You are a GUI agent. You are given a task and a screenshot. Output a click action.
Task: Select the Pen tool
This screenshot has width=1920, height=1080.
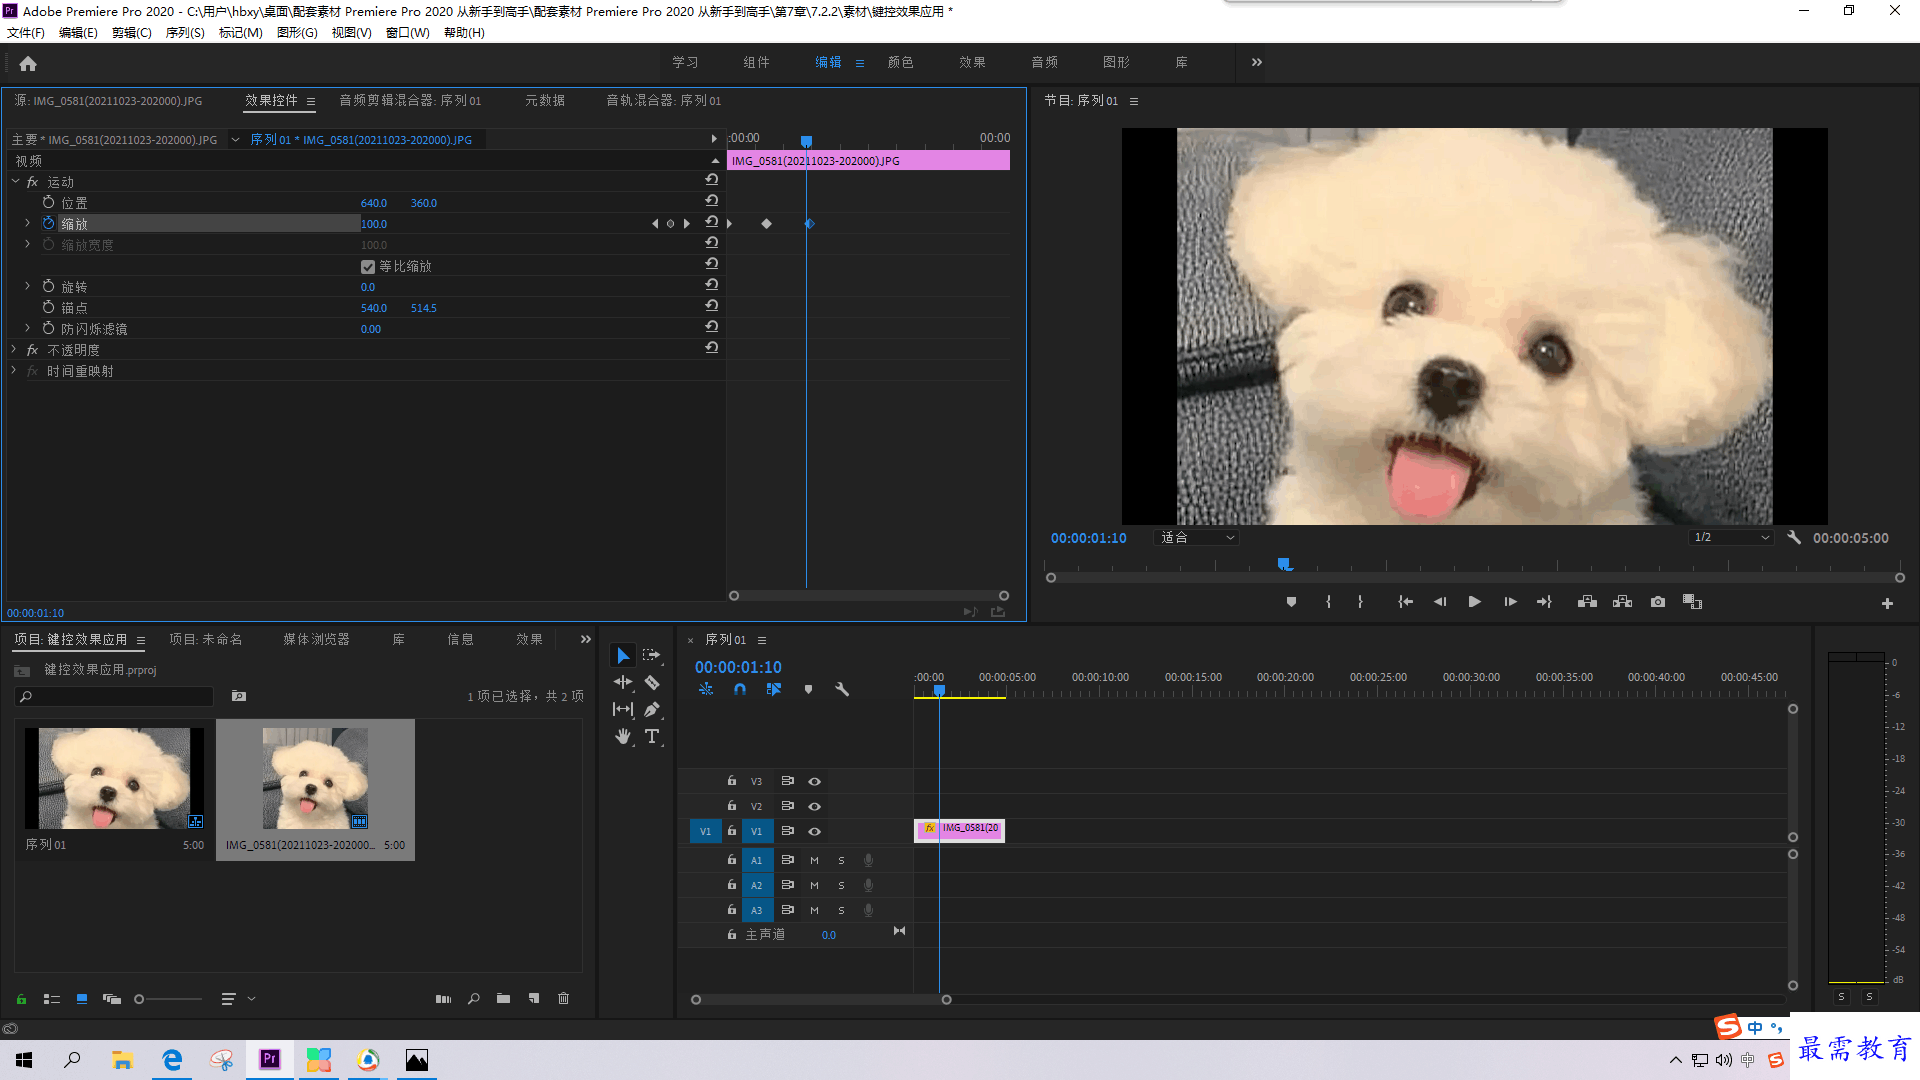(651, 709)
